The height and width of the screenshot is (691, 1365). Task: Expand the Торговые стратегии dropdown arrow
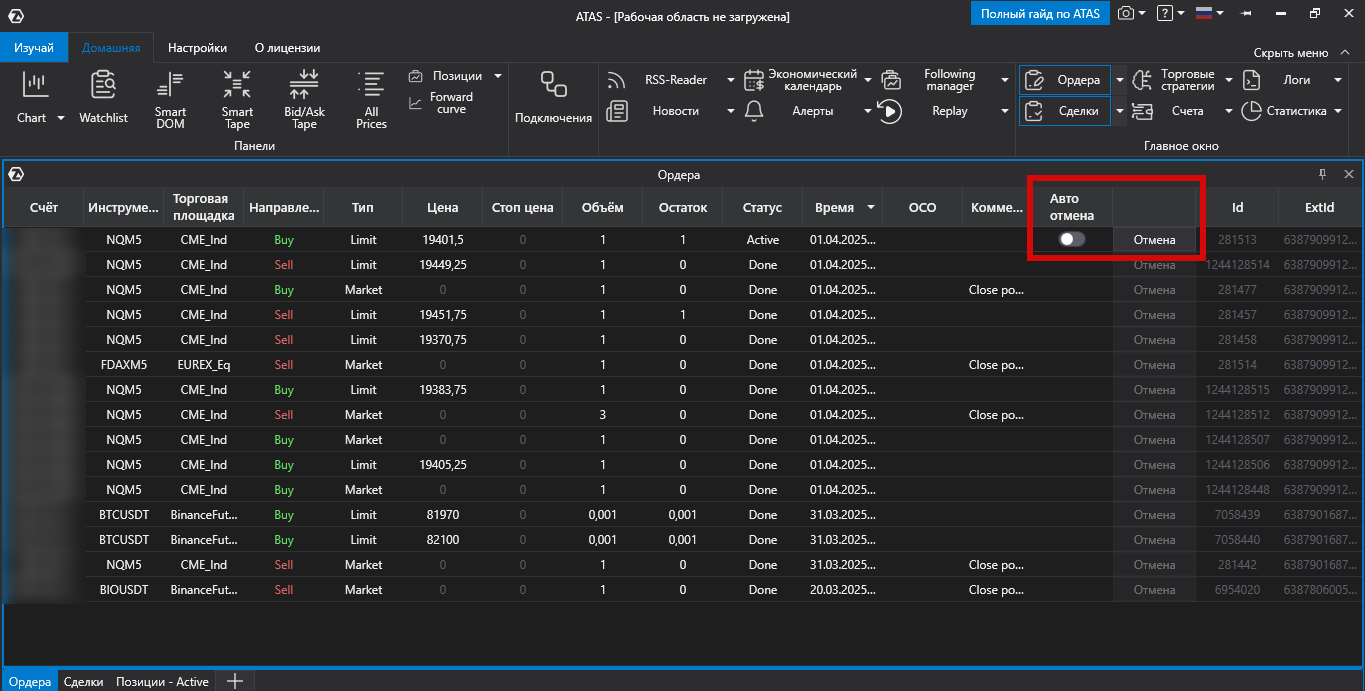[x=1228, y=80]
